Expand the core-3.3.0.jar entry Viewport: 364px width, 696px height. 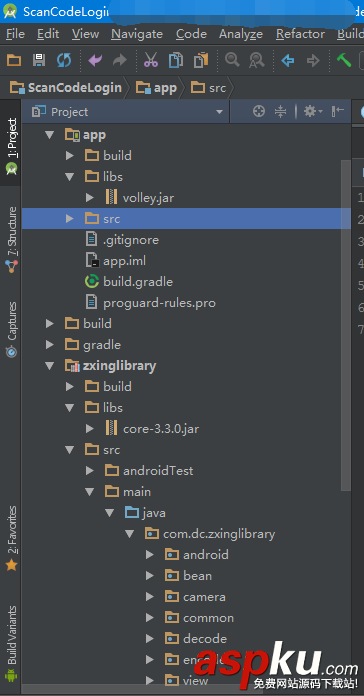coord(89,429)
